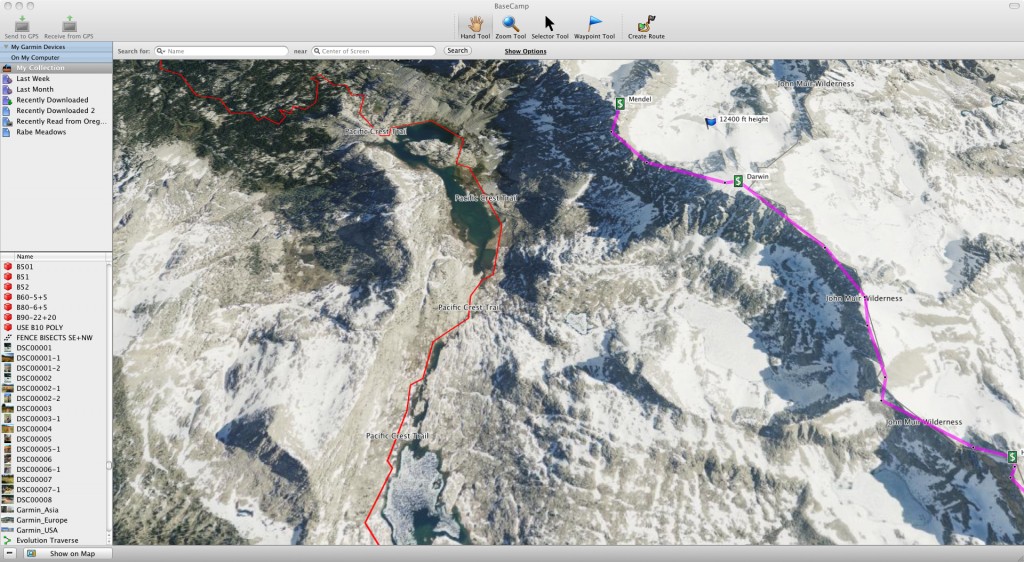This screenshot has width=1024, height=562.
Task: Click the Mendel waypoint marker on map
Action: pos(620,103)
